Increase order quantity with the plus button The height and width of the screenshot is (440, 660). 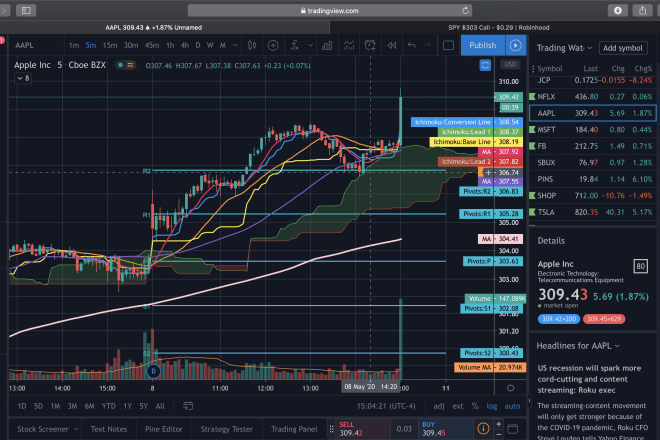point(499,424)
